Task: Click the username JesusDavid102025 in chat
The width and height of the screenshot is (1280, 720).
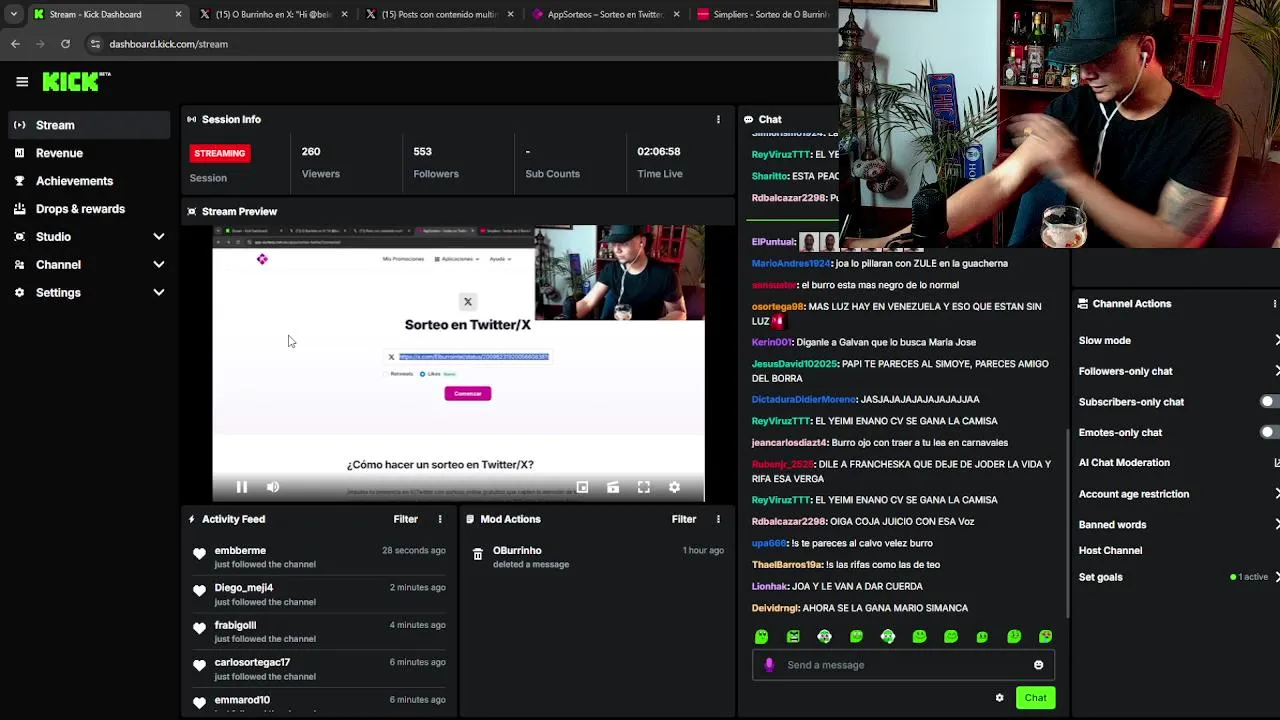Action: click(794, 364)
